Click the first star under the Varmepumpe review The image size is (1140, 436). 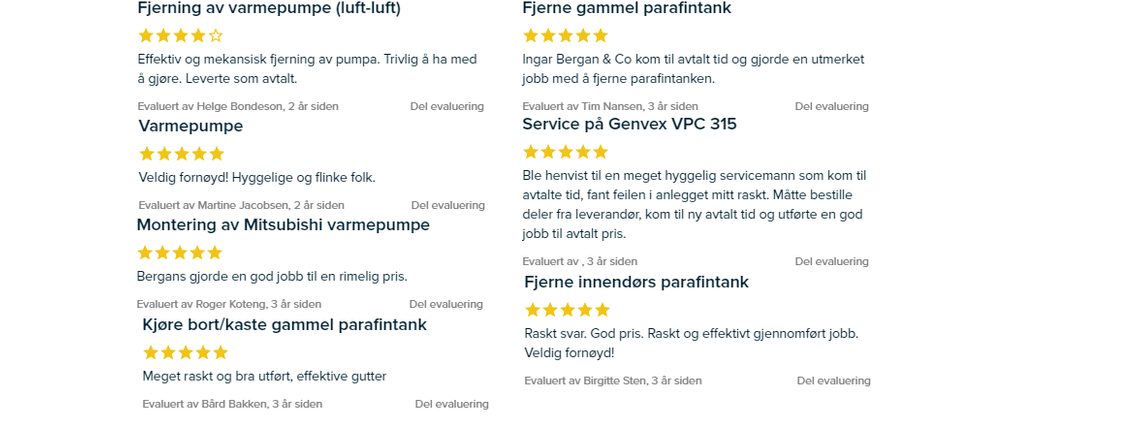click(147, 154)
